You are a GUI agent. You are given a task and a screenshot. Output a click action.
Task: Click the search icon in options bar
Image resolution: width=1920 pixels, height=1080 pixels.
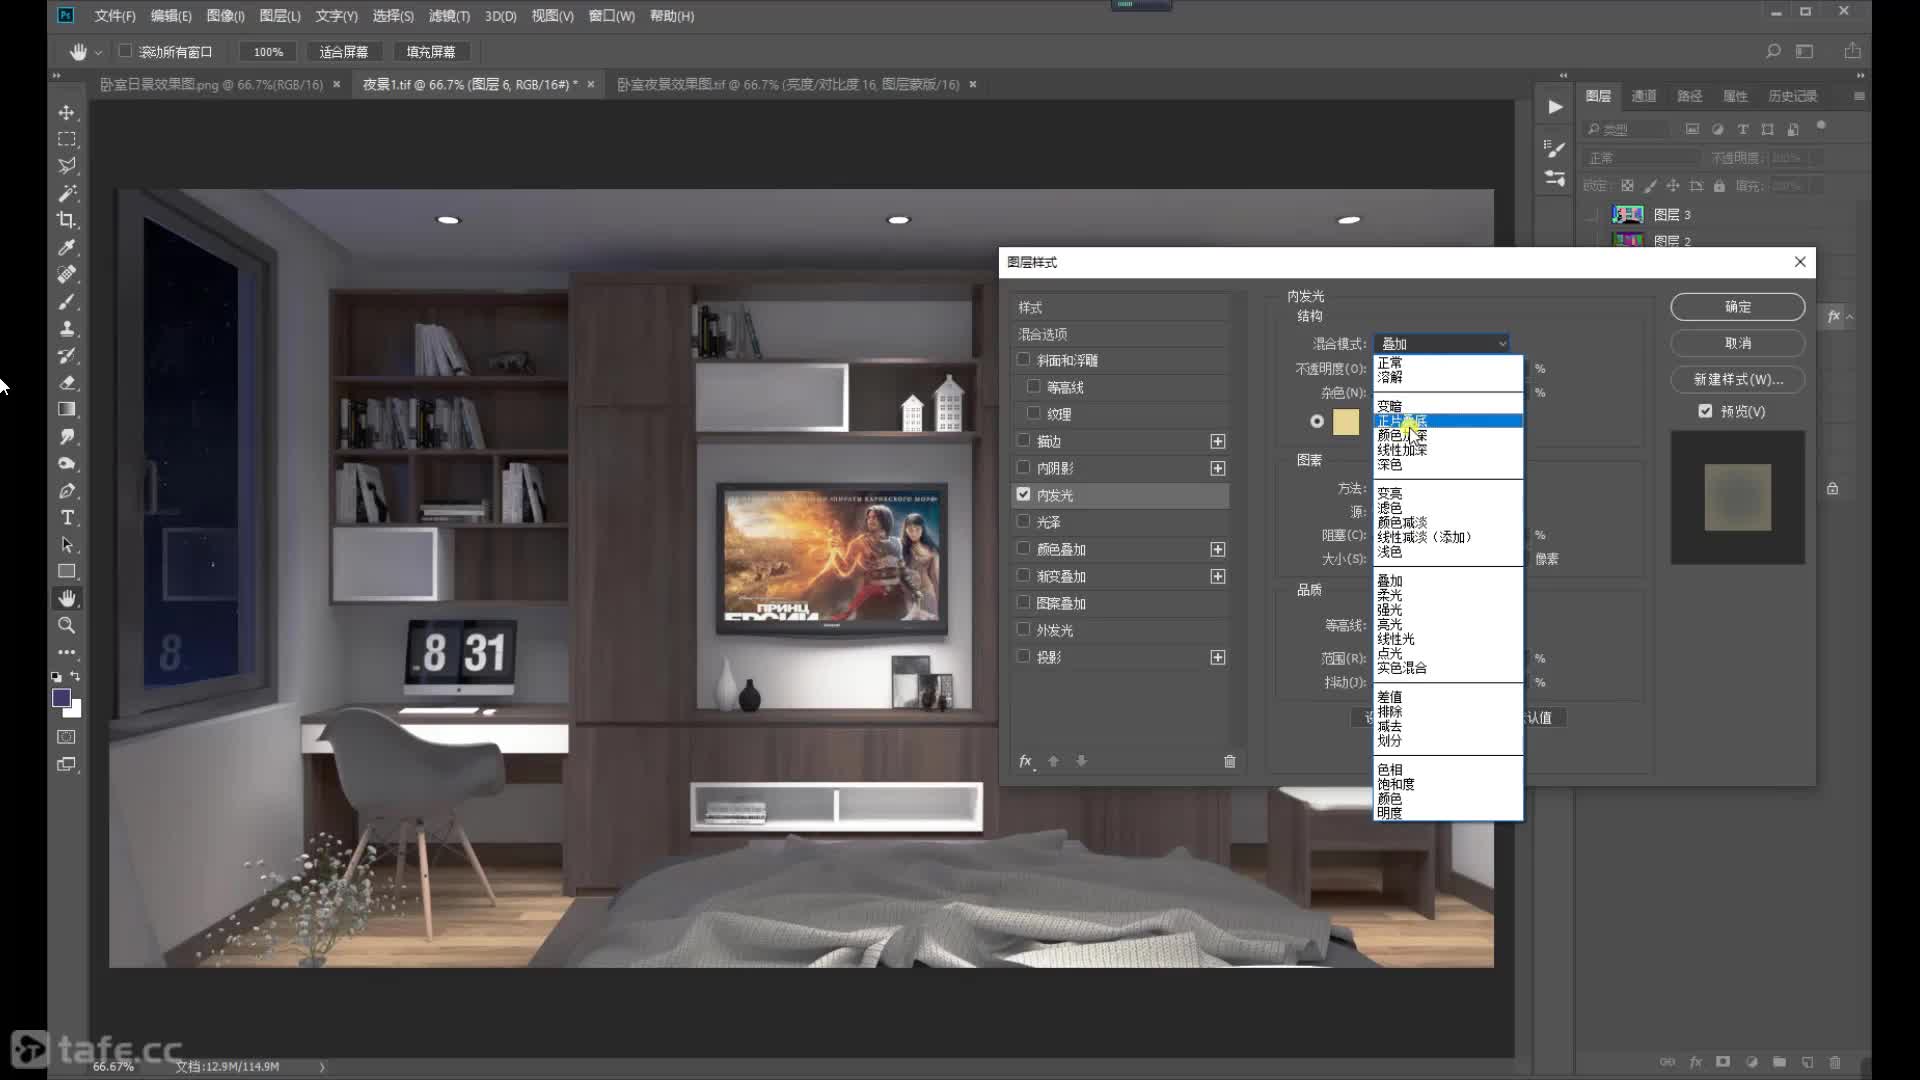(x=1773, y=51)
